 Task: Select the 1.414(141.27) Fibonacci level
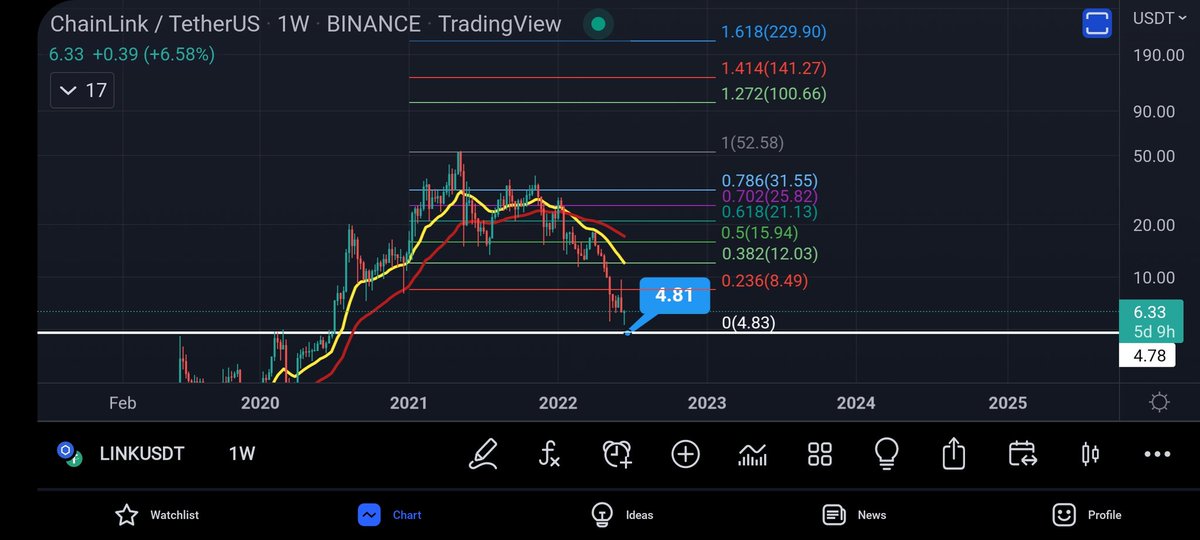point(774,68)
